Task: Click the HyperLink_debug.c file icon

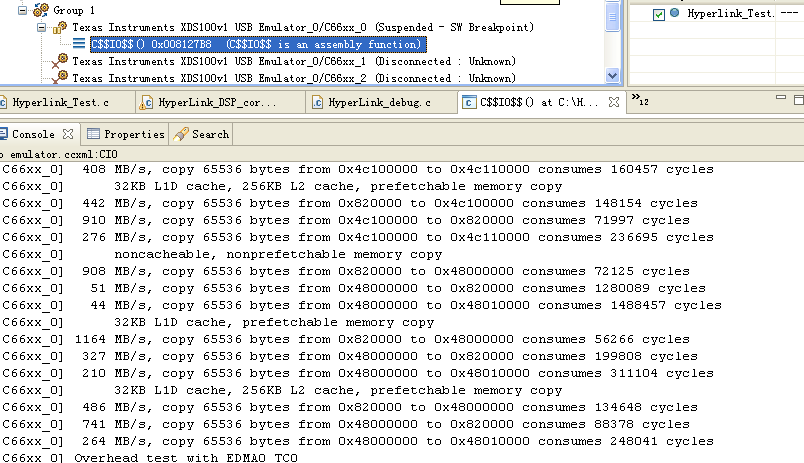Action: (x=317, y=103)
